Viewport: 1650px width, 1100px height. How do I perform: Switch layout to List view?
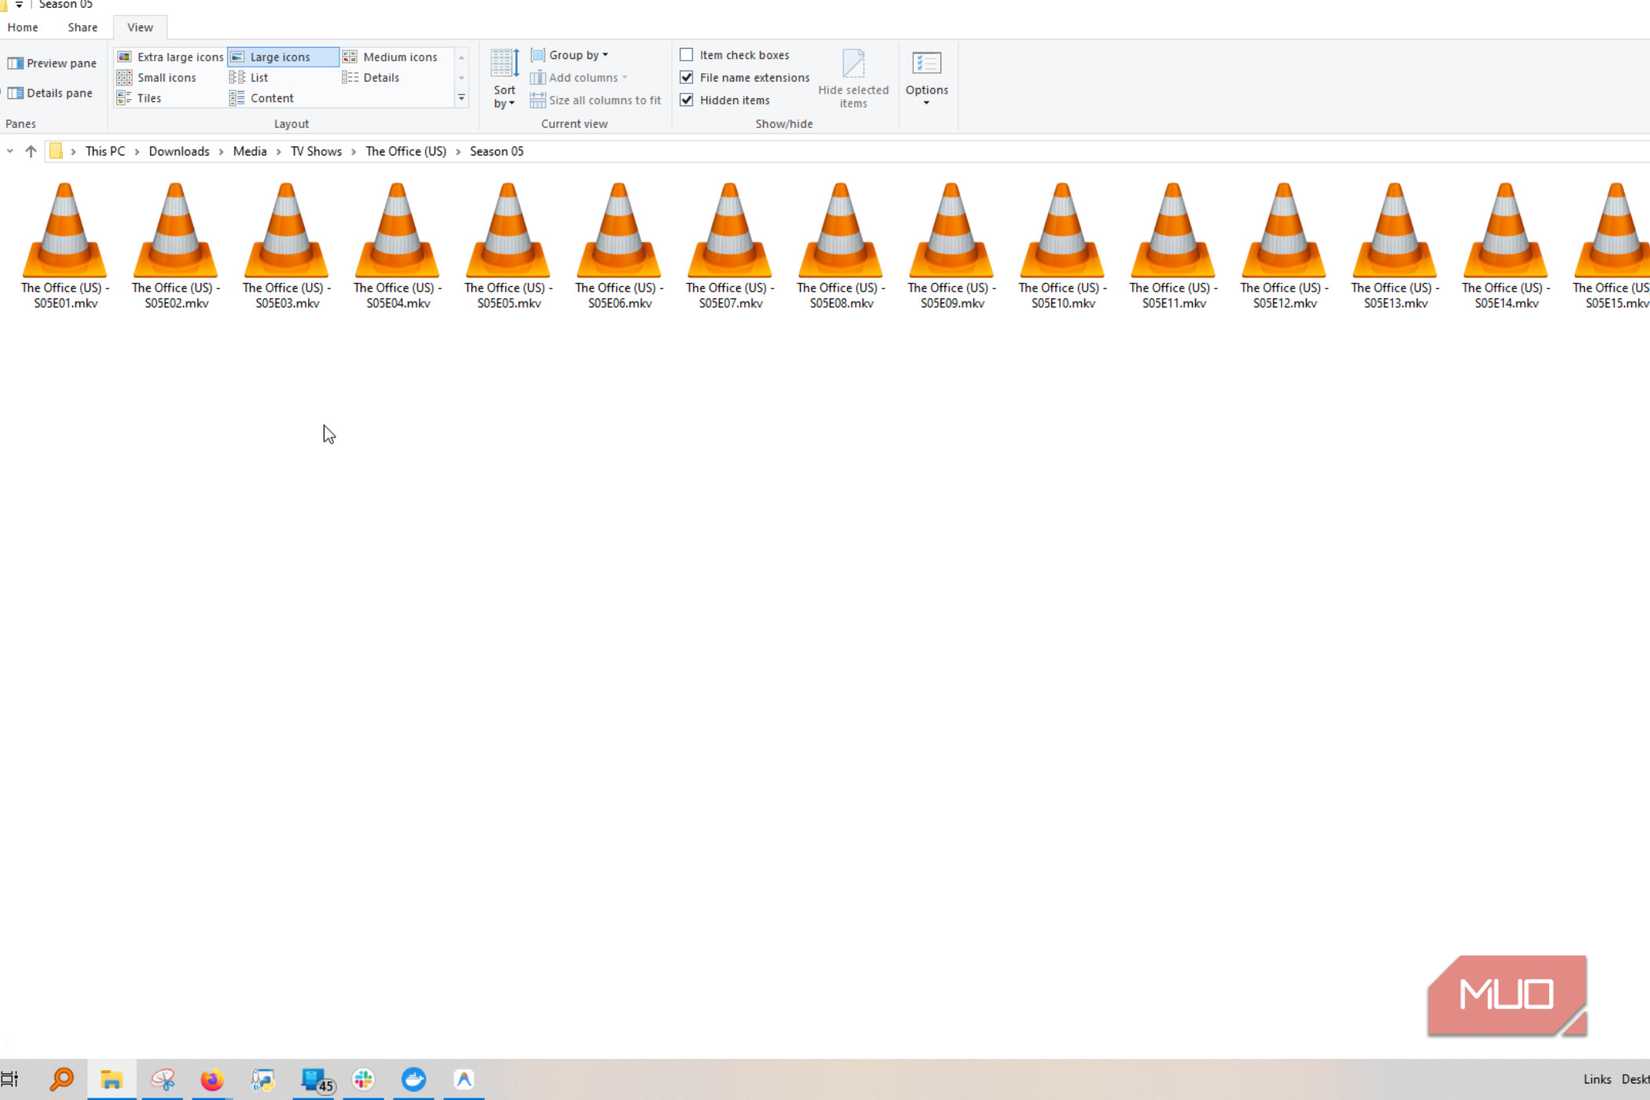pyautogui.click(x=249, y=77)
